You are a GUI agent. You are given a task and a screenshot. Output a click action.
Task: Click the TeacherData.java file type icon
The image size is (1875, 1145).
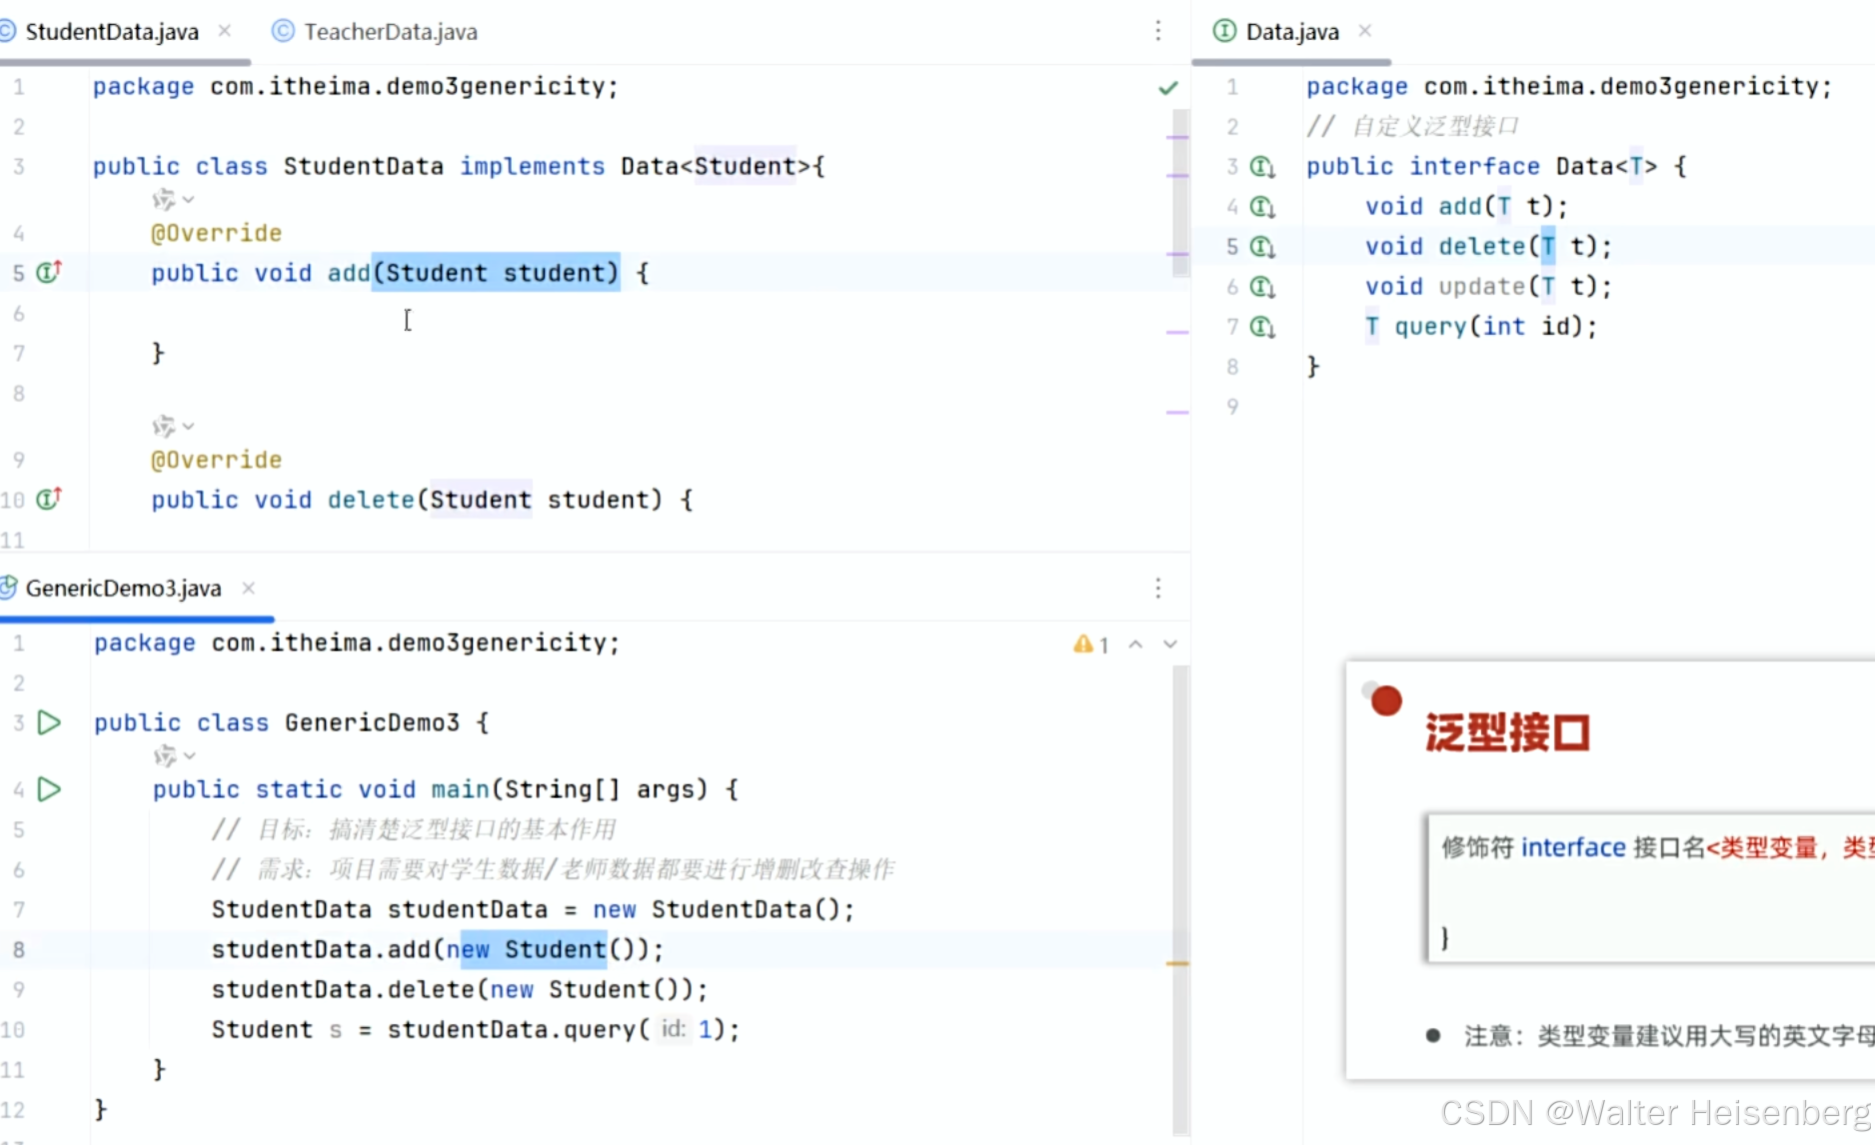click(x=283, y=32)
